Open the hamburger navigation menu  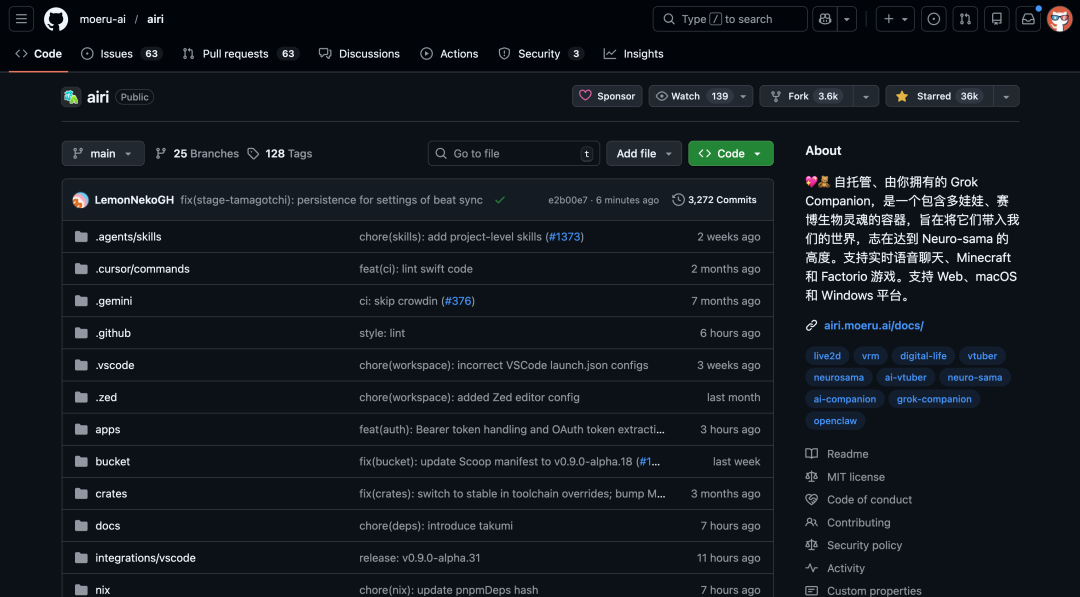21,19
